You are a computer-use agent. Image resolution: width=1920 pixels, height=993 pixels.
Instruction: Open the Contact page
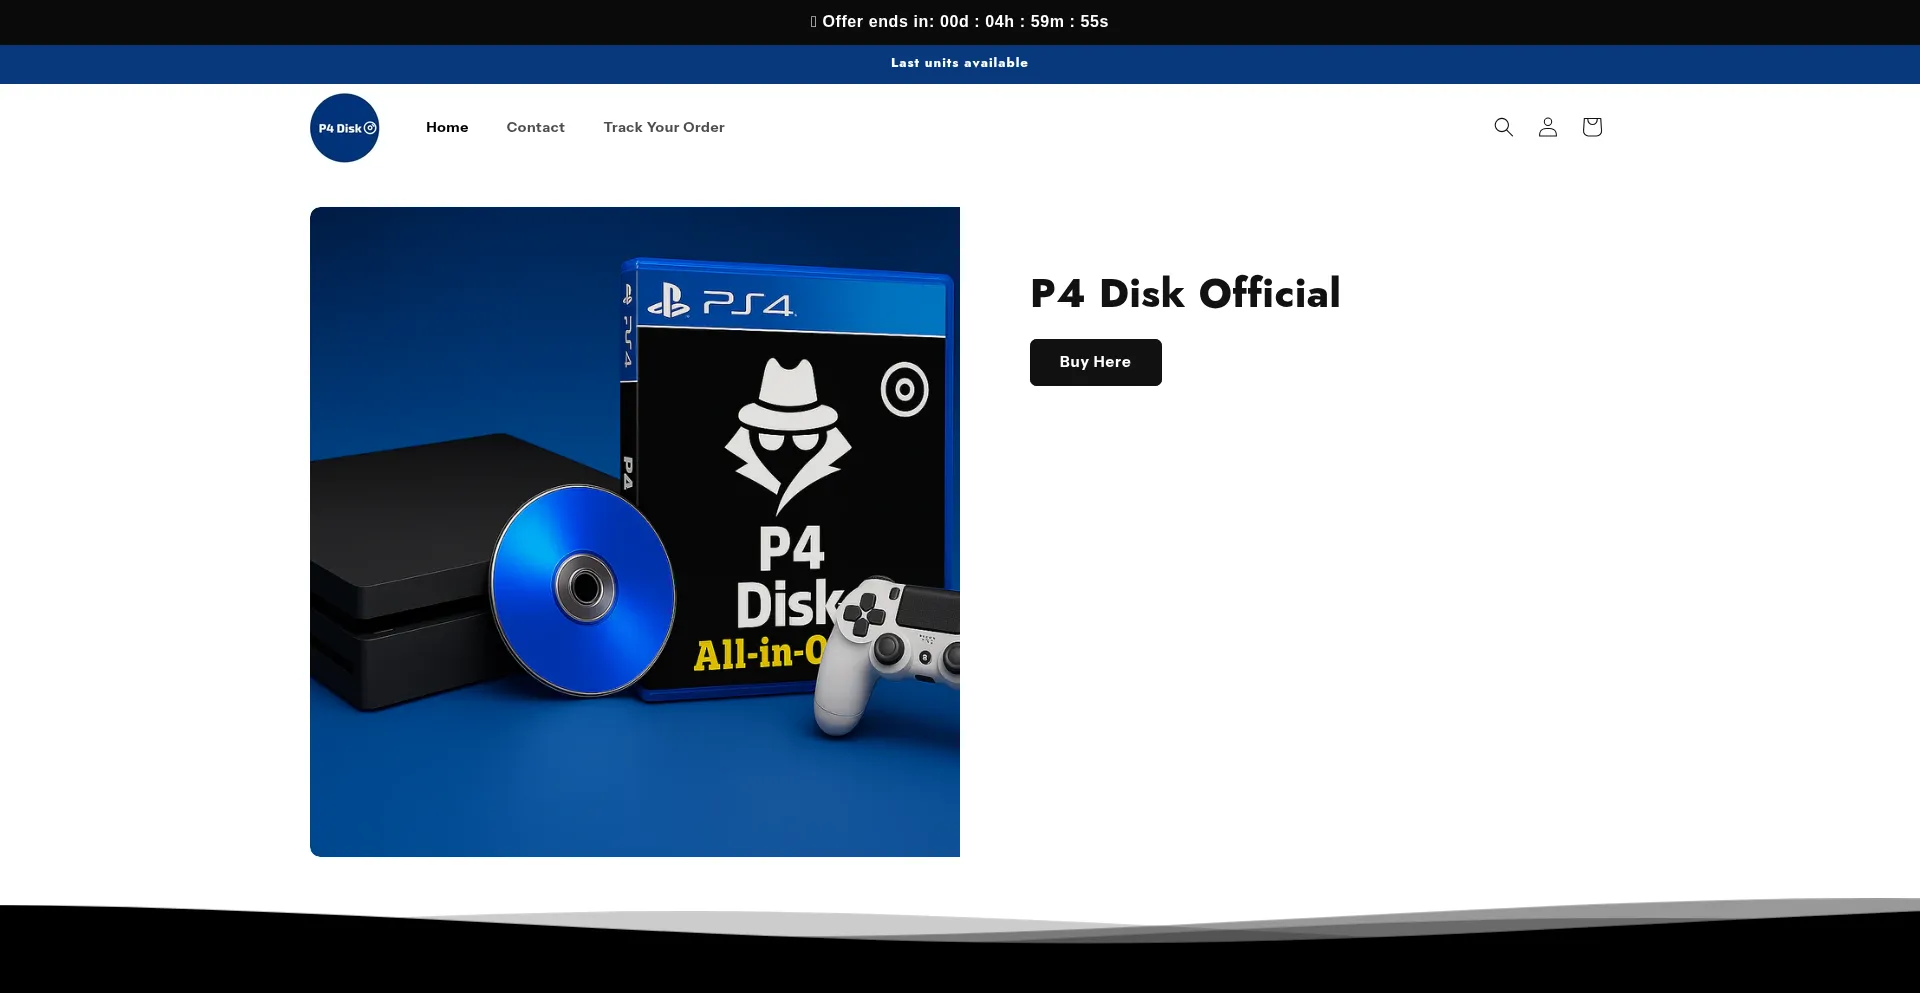pyautogui.click(x=535, y=127)
